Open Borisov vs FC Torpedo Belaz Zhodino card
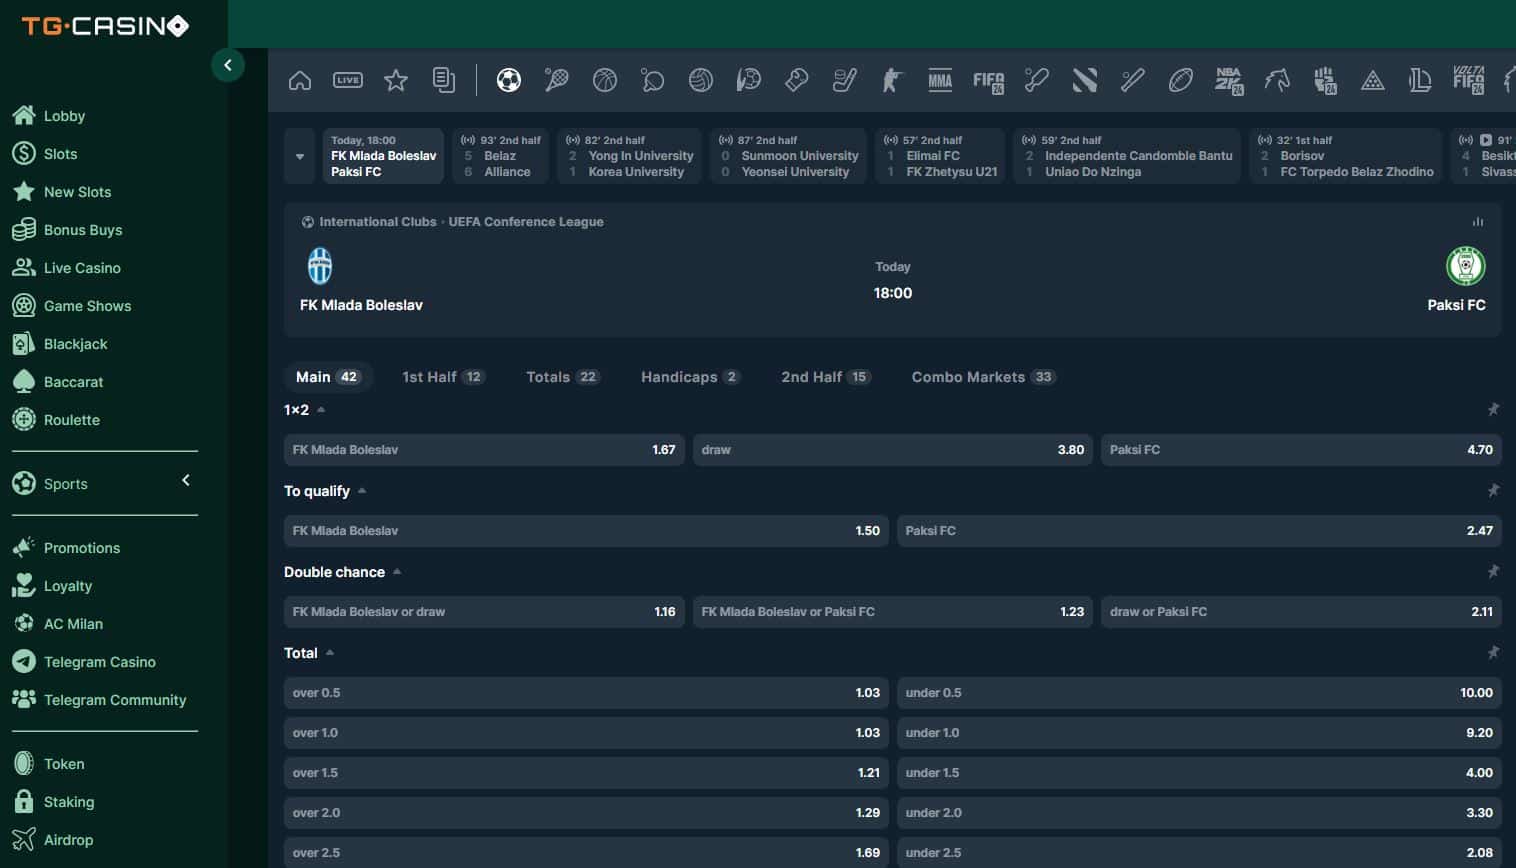The image size is (1516, 868). (1346, 156)
